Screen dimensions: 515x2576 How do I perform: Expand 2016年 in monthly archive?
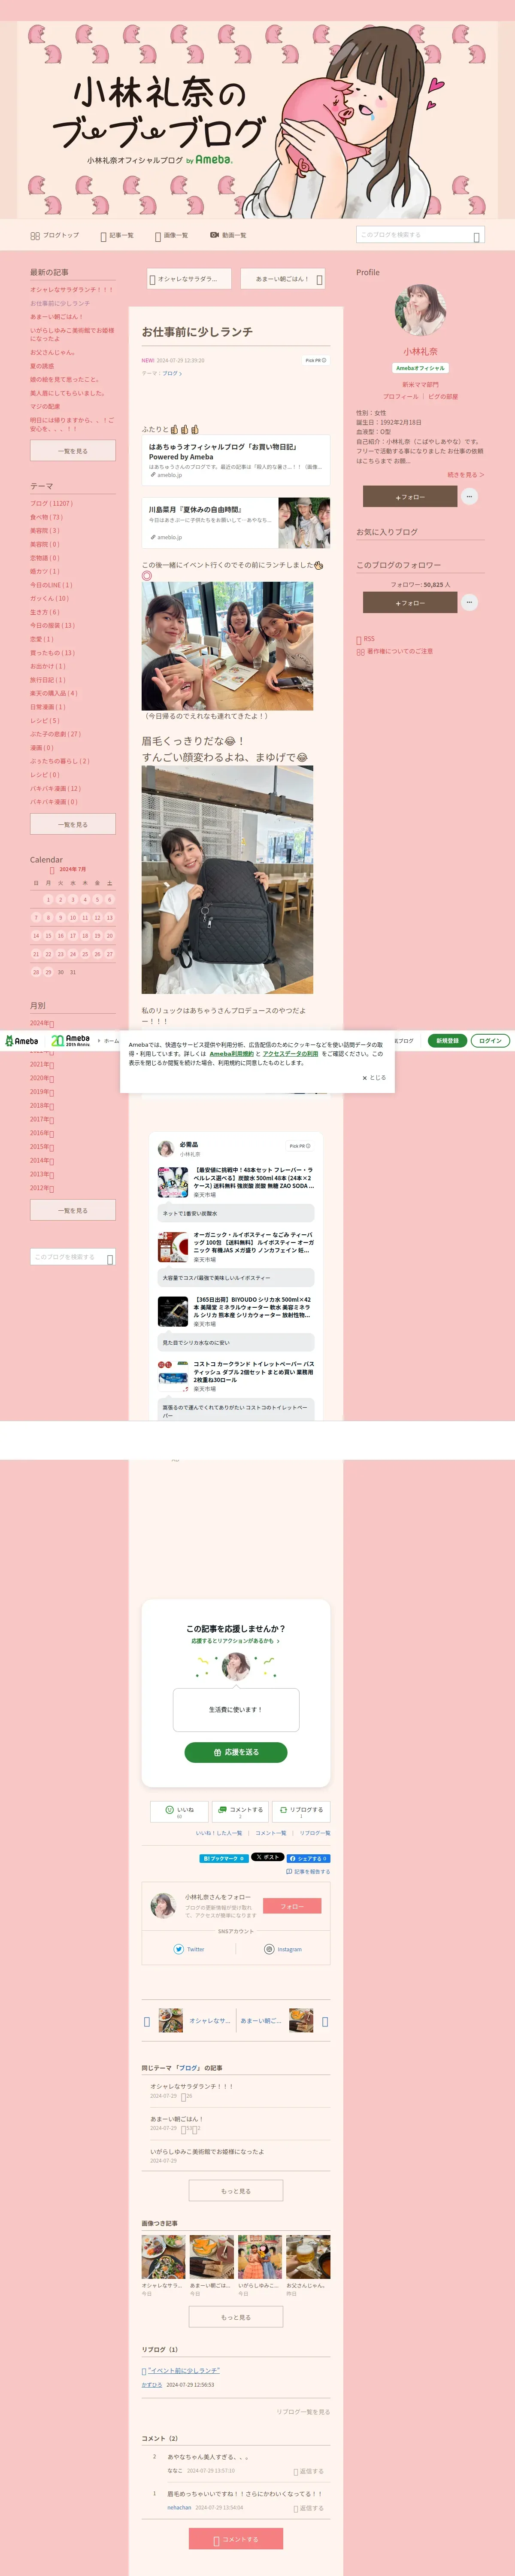click(x=42, y=1133)
